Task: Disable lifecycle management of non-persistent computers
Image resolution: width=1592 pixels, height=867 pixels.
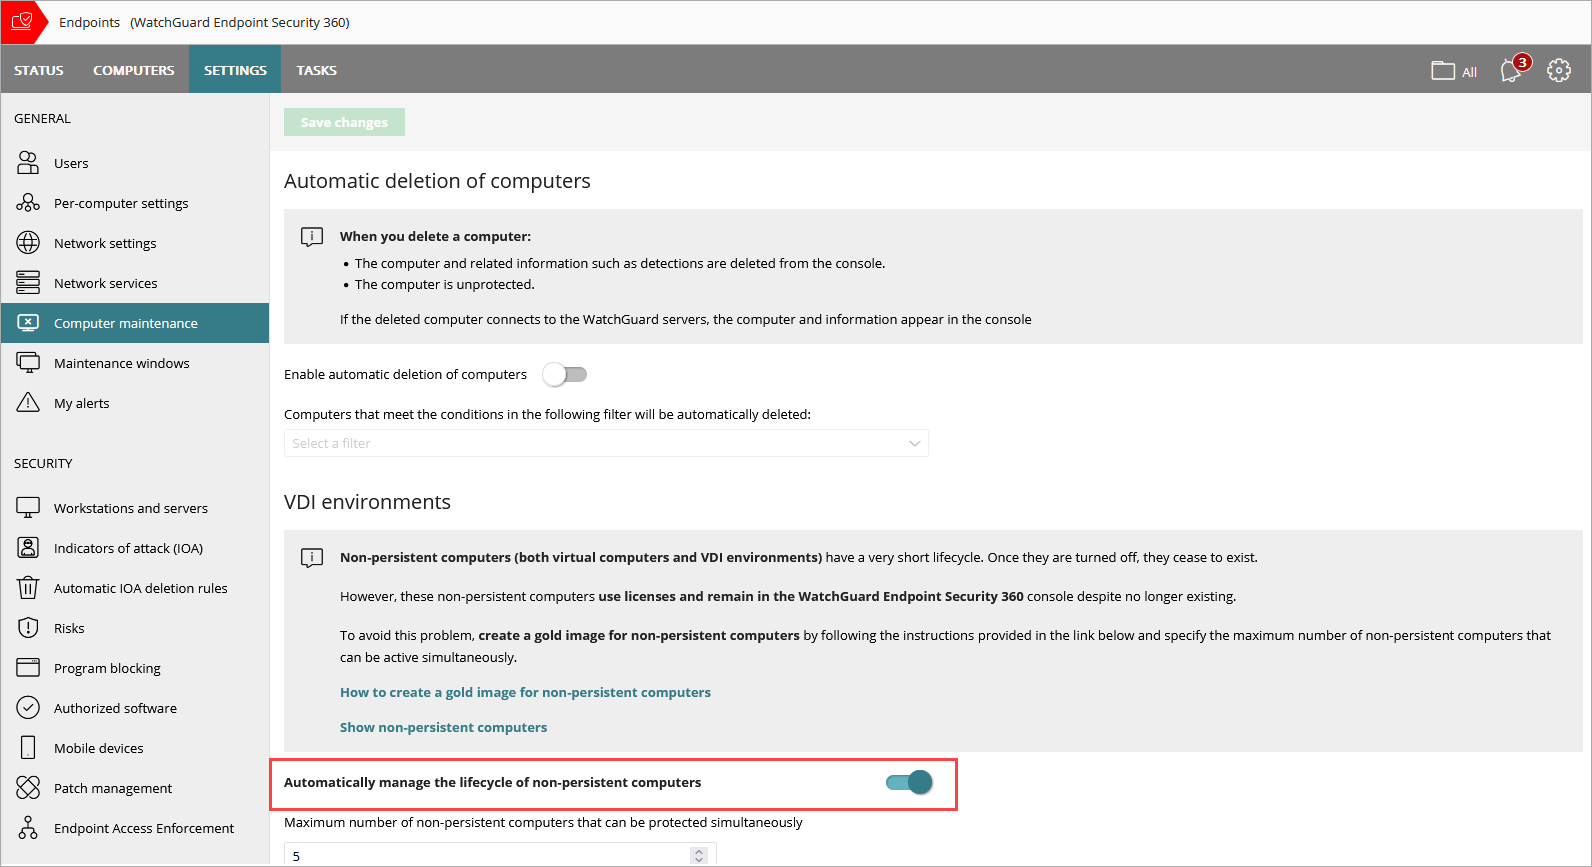Action: (x=909, y=782)
